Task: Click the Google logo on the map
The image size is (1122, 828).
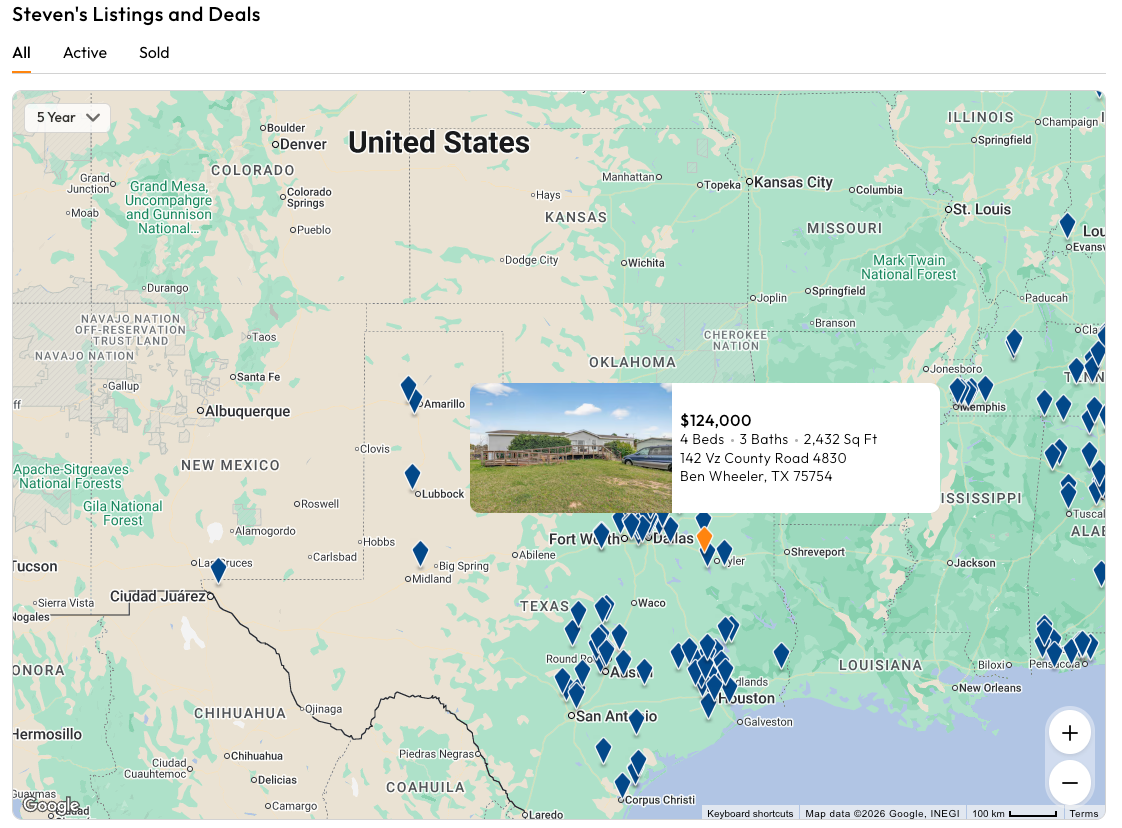Action: (50, 806)
